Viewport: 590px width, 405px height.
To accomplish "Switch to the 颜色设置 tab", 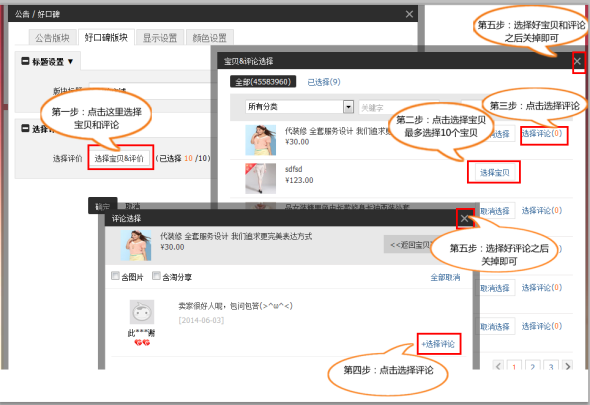I will (210, 38).
